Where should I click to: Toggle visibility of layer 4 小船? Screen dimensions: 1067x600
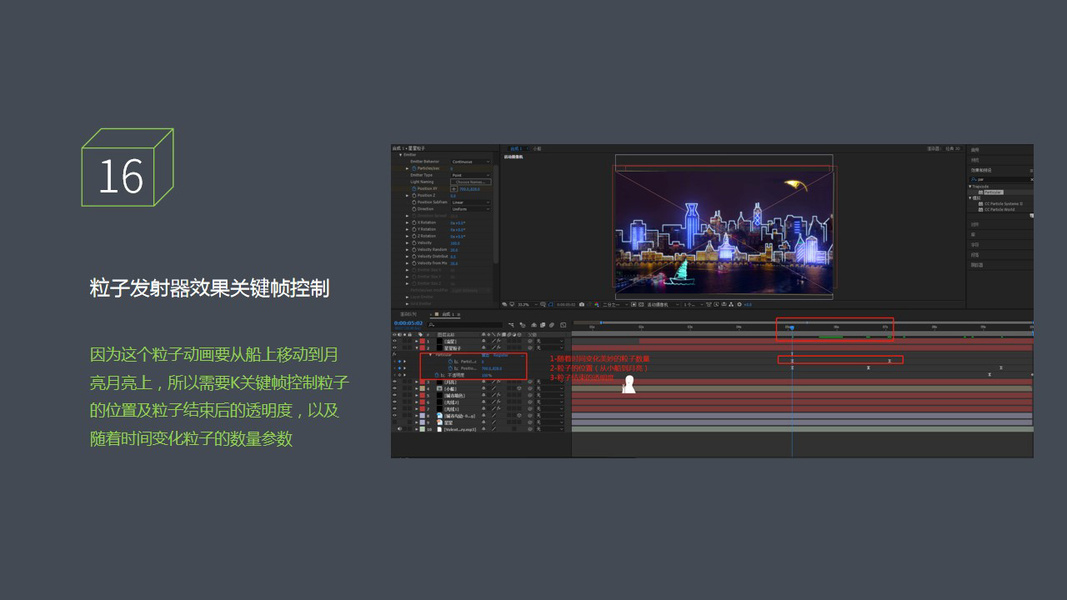(x=395, y=388)
